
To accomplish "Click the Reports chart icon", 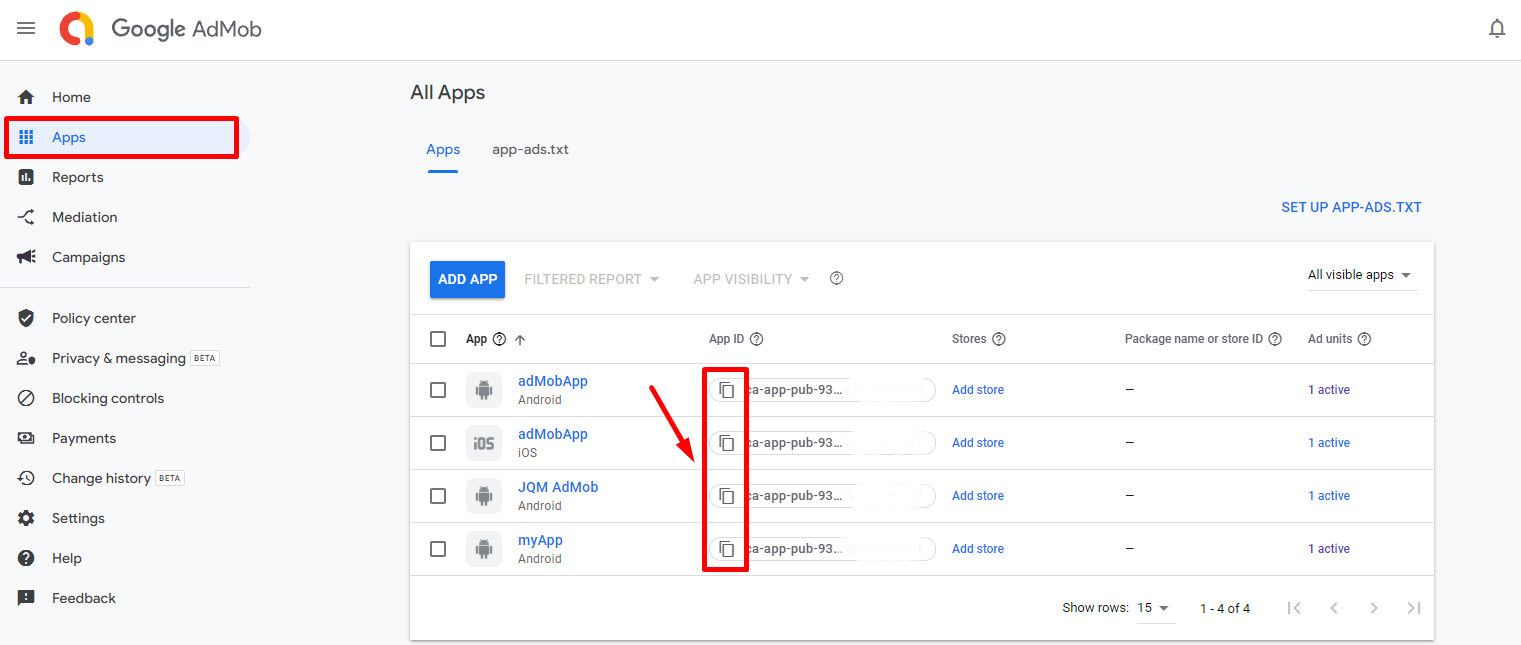I will pos(27,177).
